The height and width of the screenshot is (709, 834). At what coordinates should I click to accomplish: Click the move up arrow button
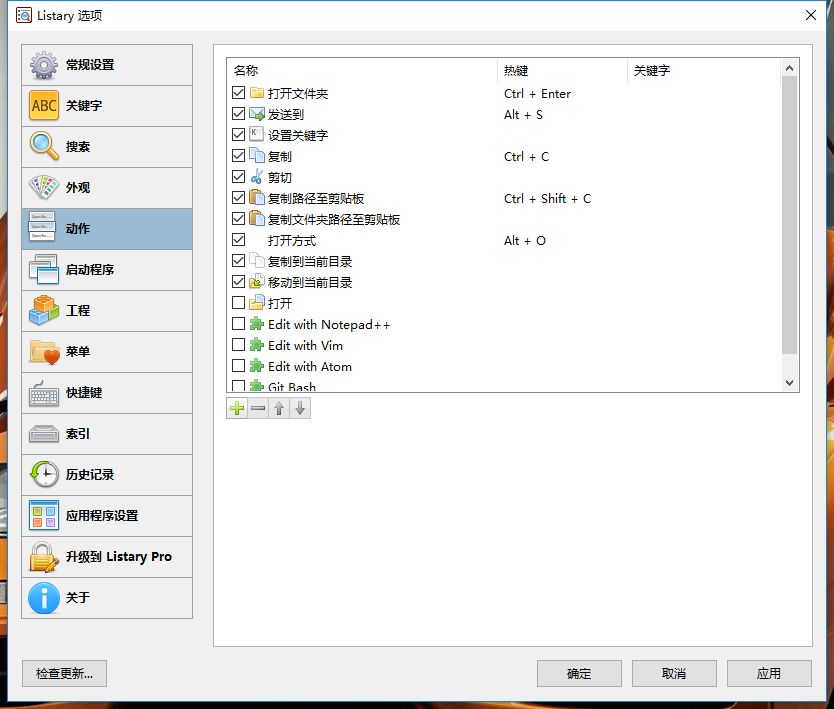pyautogui.click(x=279, y=408)
